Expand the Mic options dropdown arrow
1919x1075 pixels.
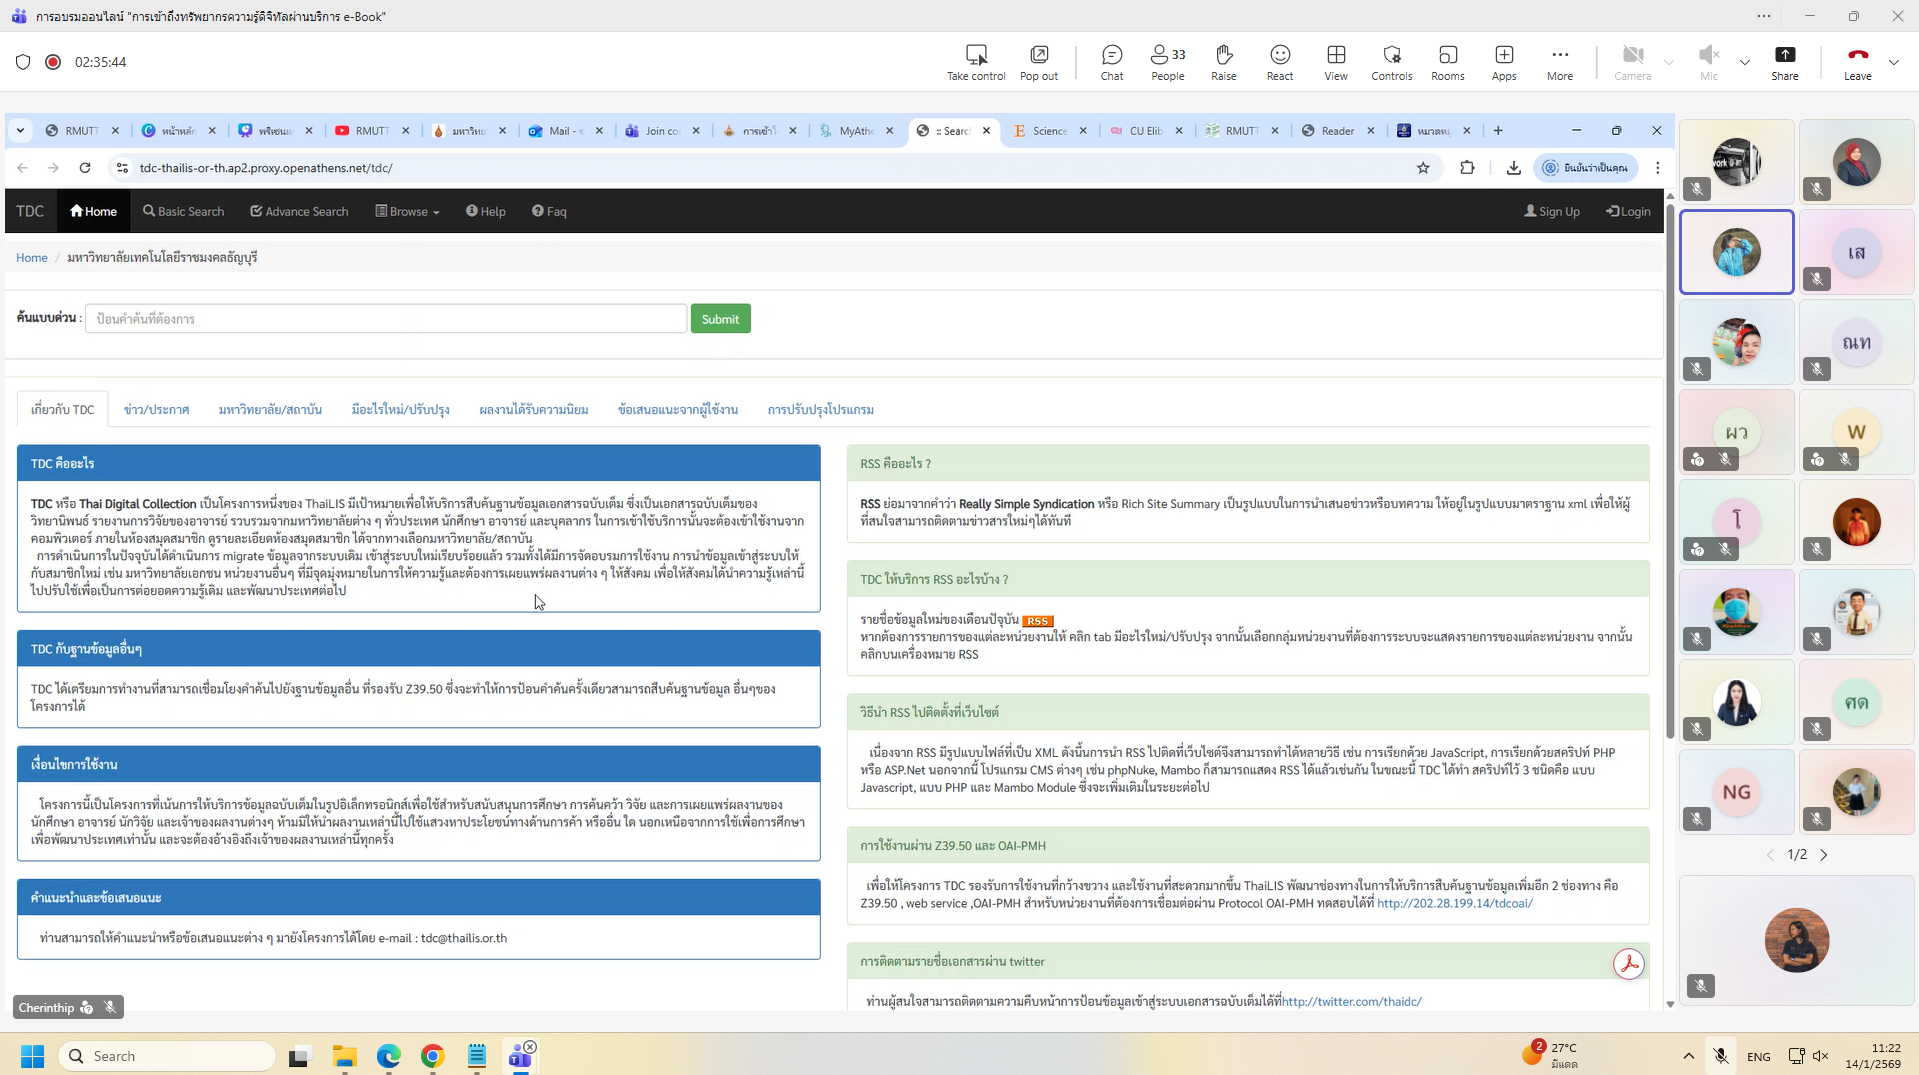(1745, 62)
